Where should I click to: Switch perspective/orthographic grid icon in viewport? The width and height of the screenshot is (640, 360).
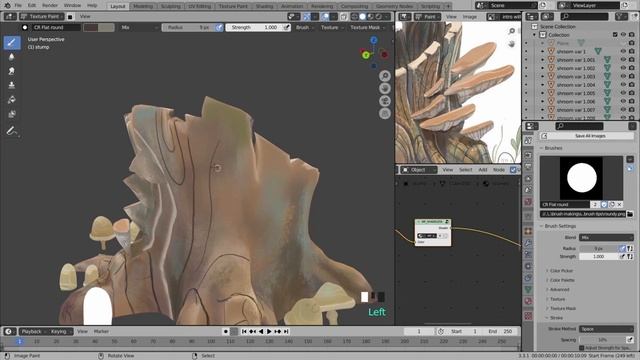384,113
